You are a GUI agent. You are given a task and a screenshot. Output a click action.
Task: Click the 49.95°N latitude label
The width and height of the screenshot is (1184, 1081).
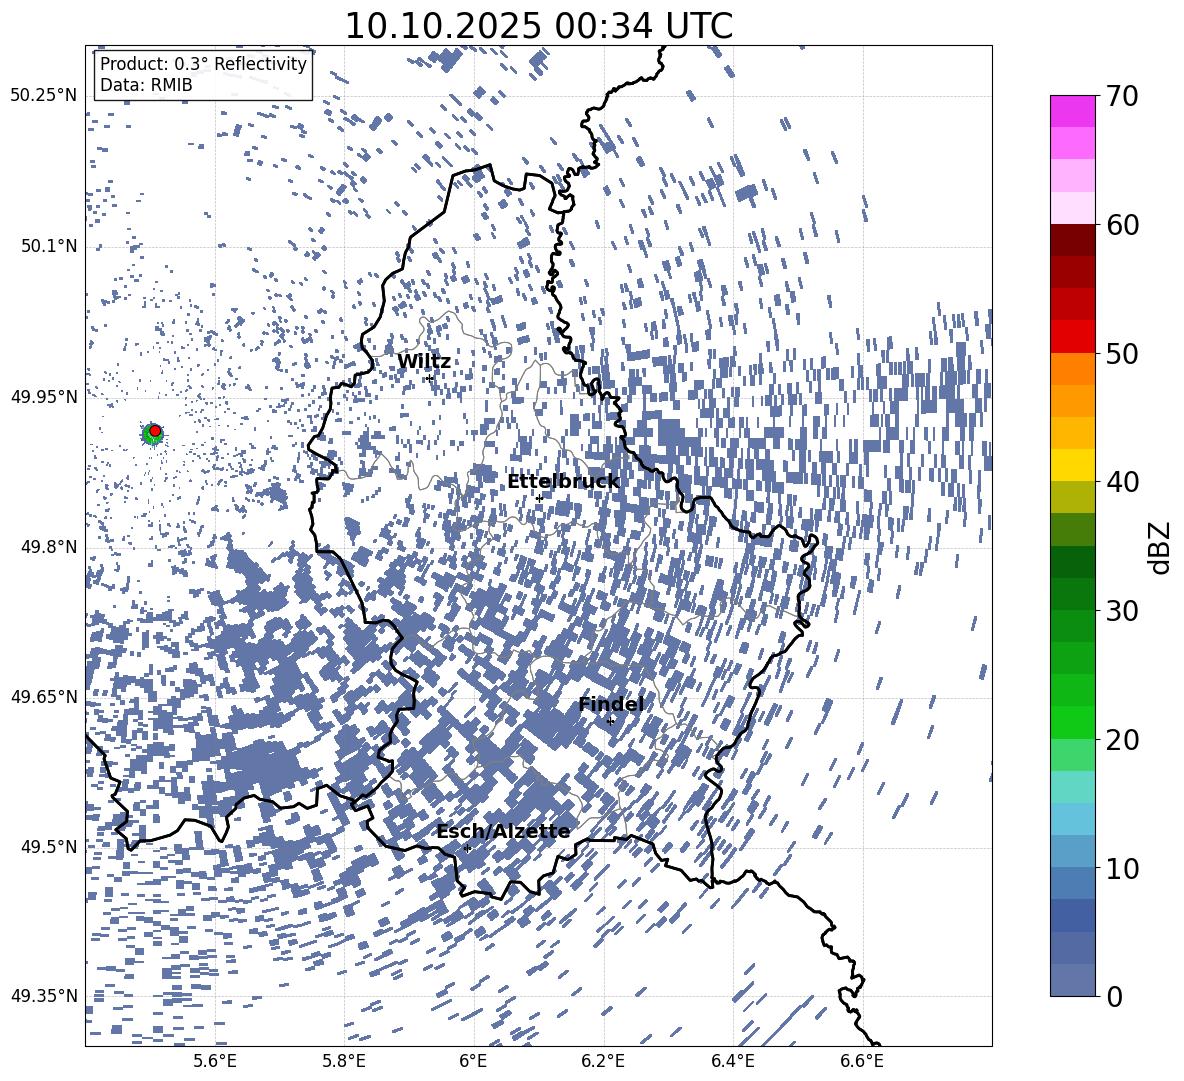point(44,396)
